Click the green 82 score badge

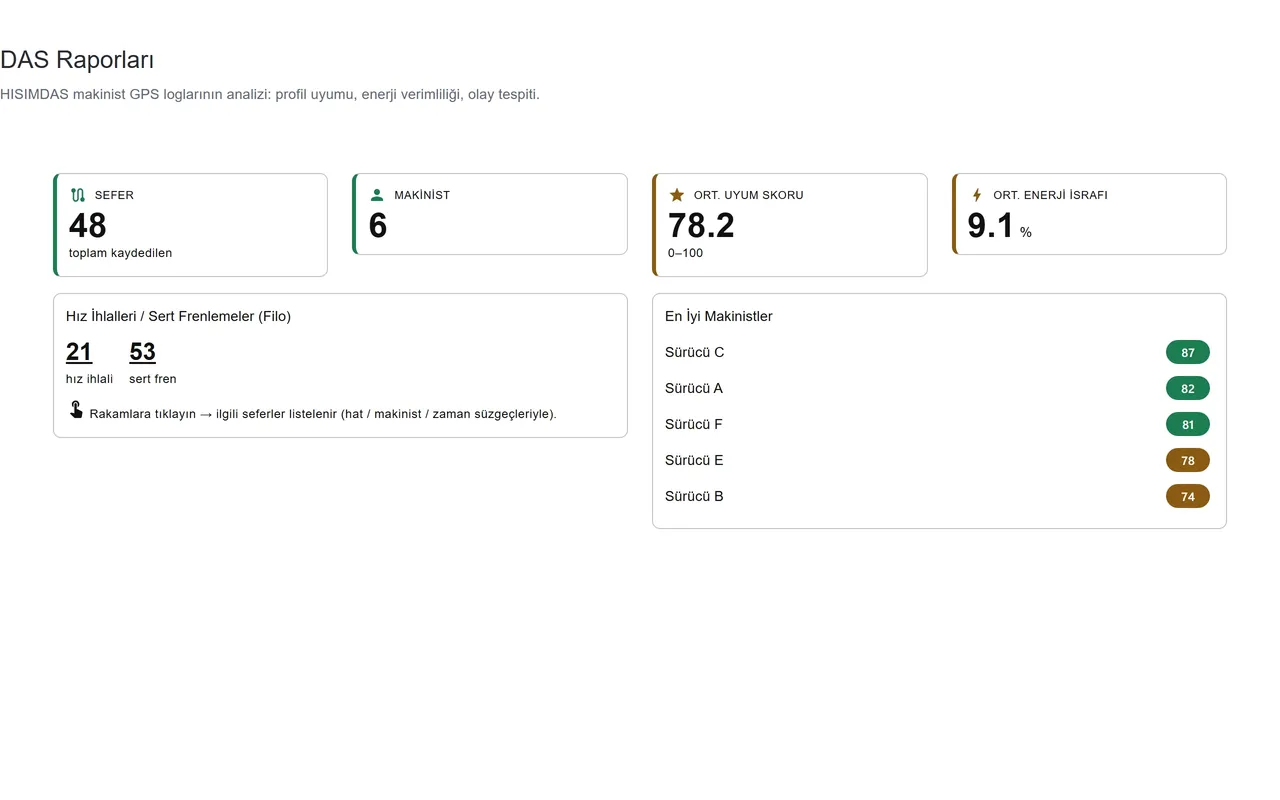tap(1188, 388)
